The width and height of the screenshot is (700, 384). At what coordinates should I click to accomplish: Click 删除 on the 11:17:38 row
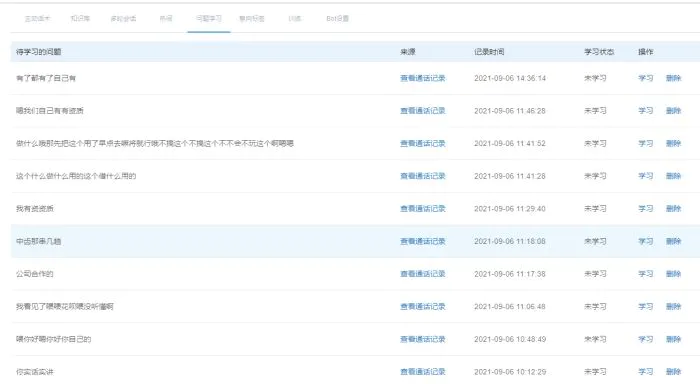[x=674, y=274]
